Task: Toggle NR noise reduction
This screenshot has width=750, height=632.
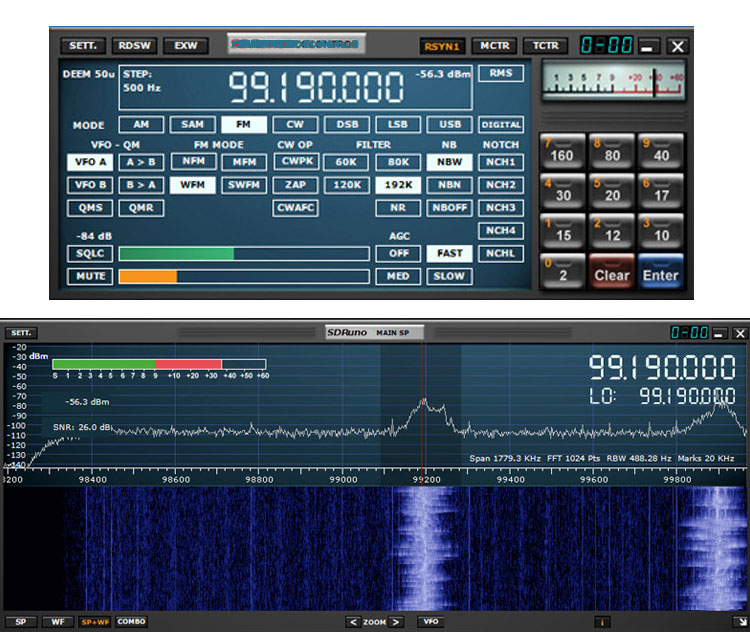Action: (398, 208)
